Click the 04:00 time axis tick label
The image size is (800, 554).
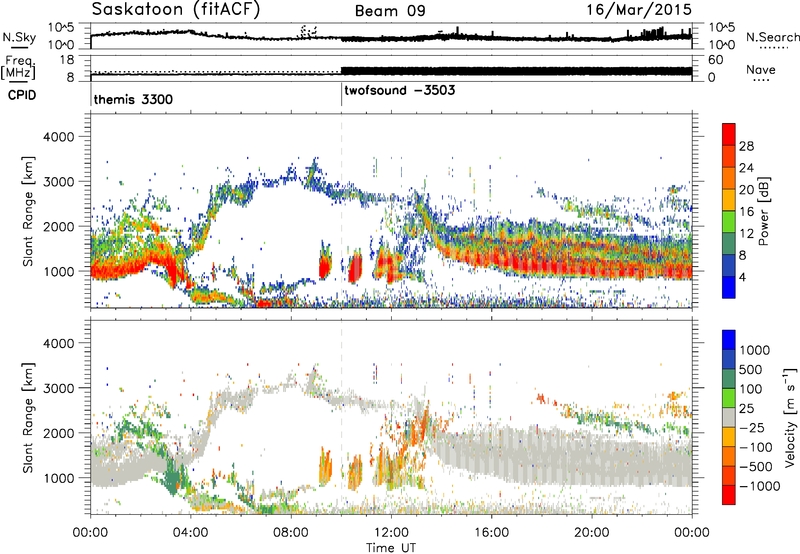tap(190, 533)
